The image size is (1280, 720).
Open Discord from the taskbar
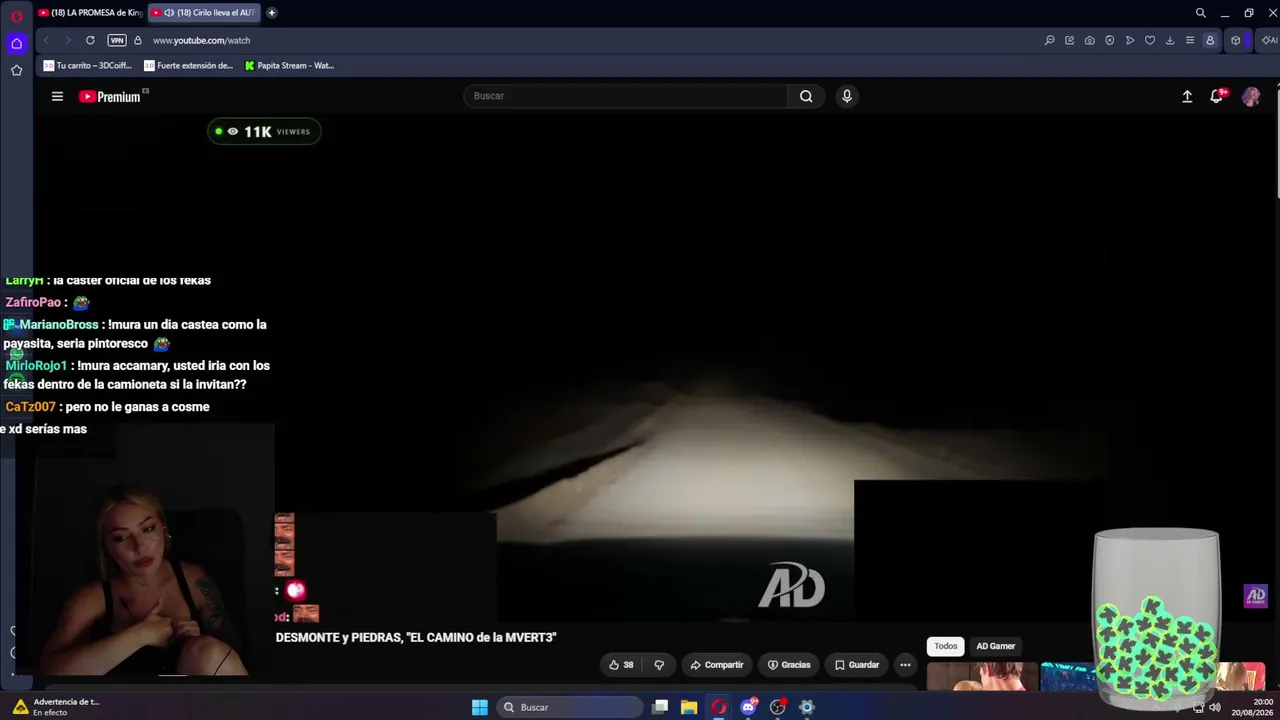coord(748,707)
